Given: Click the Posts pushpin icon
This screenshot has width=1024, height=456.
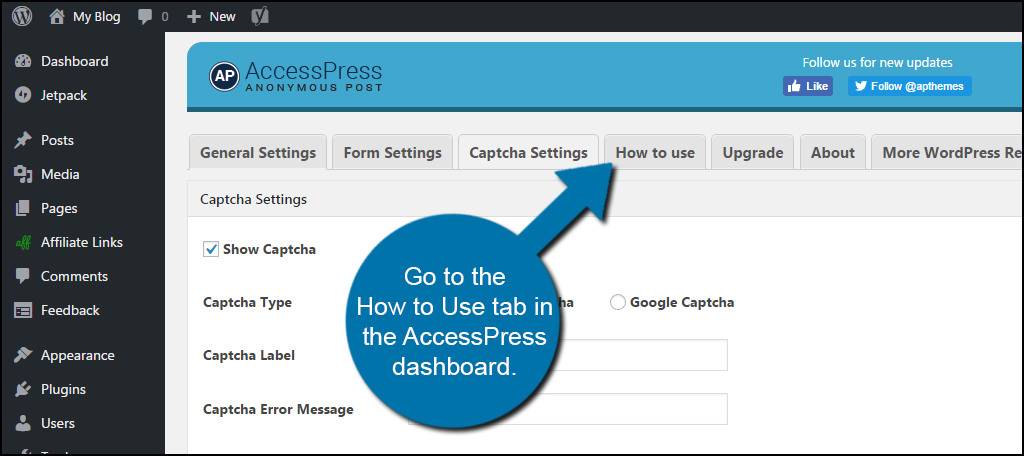Looking at the screenshot, I should 23,140.
